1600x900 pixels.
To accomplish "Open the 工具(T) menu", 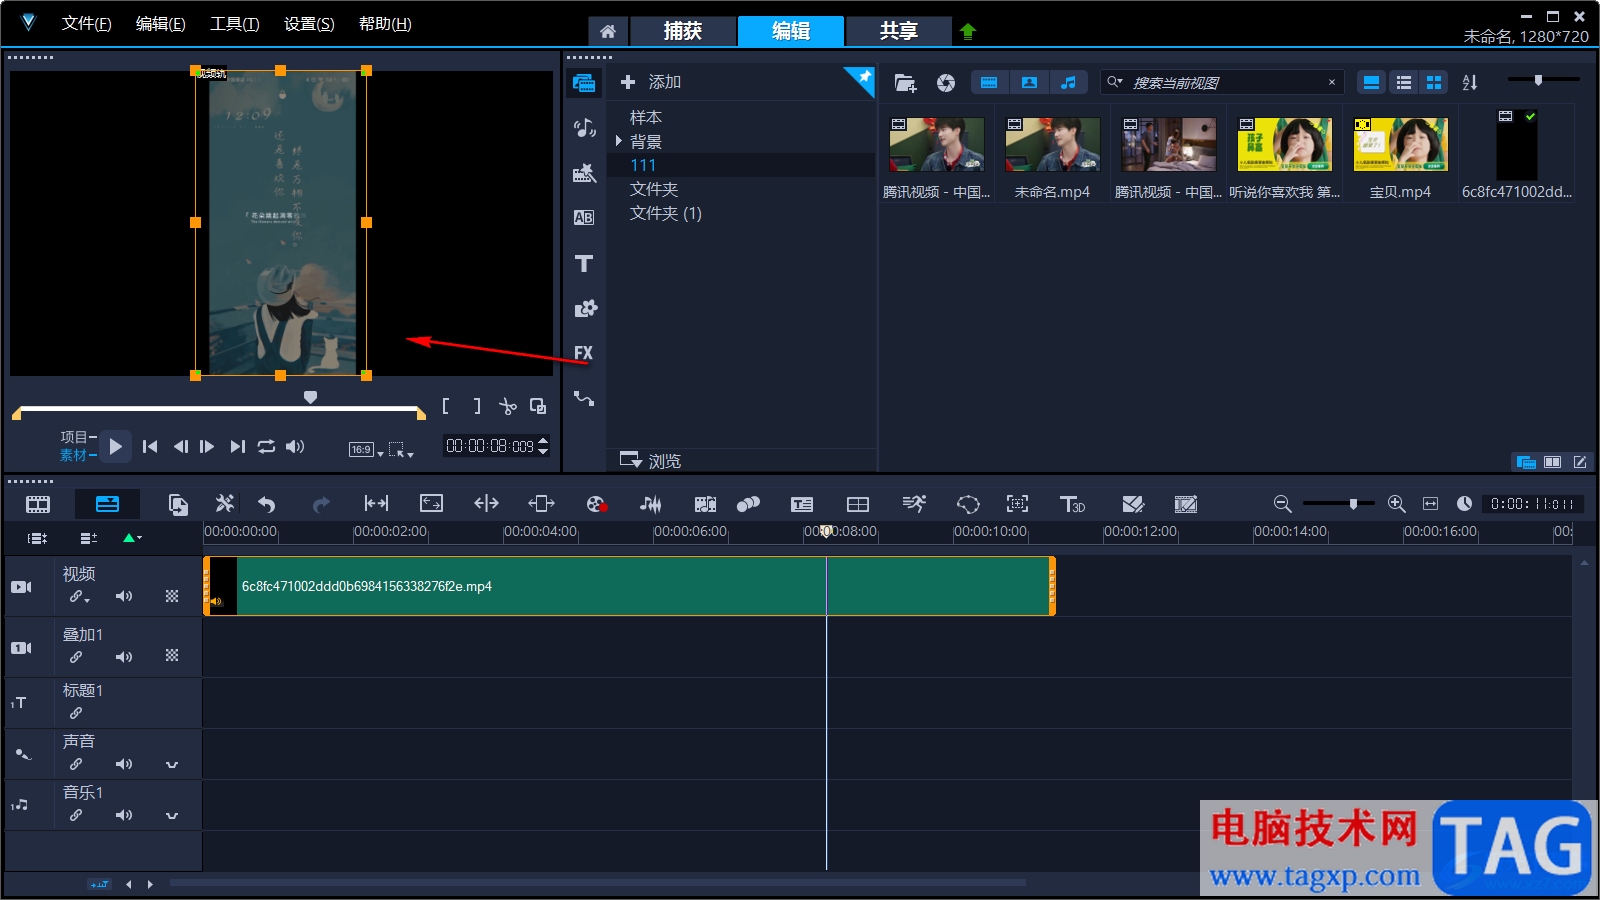I will [234, 24].
